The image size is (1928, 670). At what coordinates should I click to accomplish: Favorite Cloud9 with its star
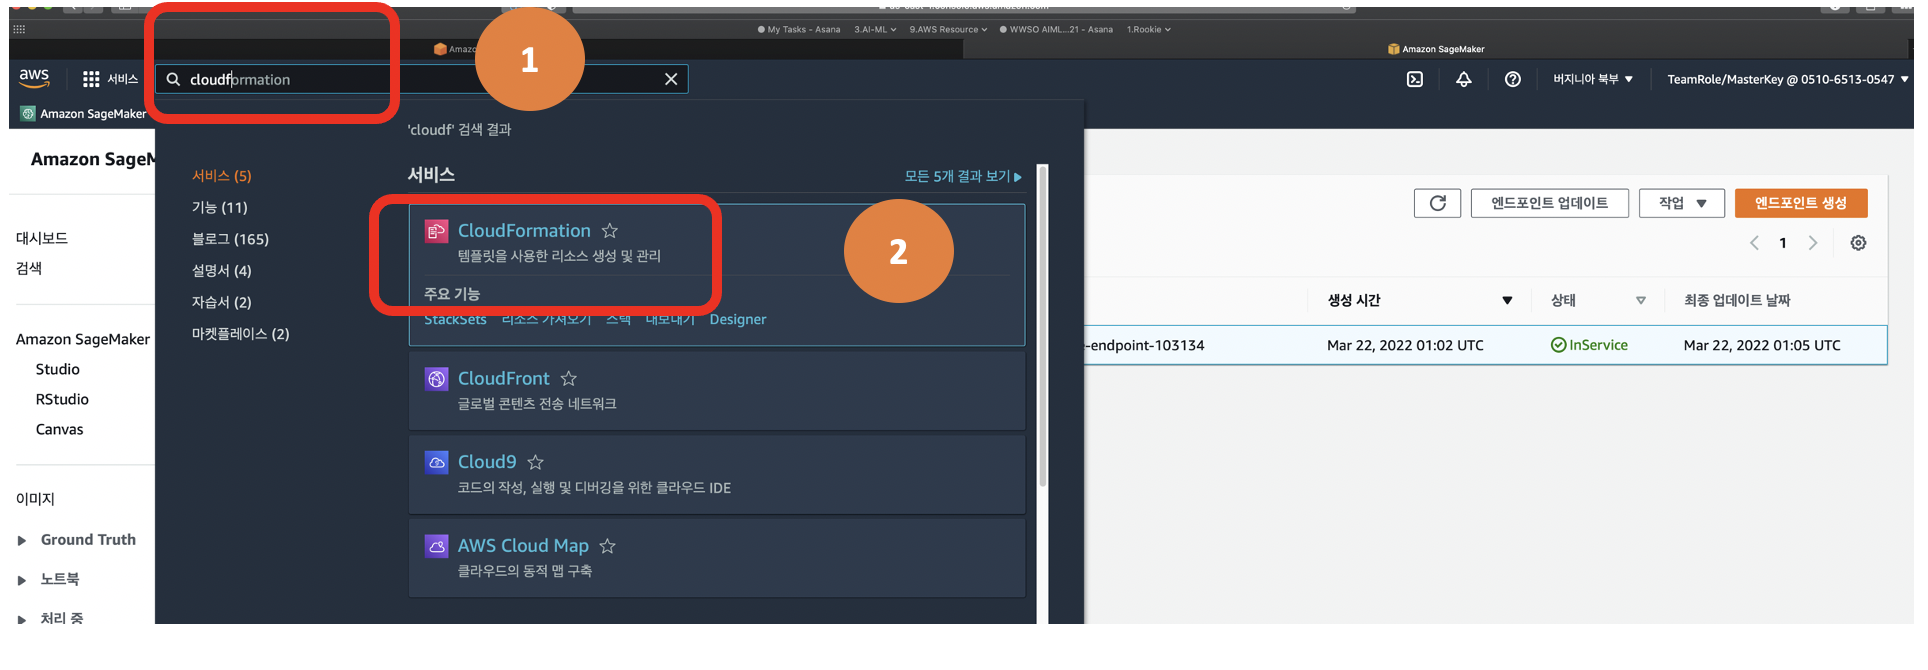536,462
